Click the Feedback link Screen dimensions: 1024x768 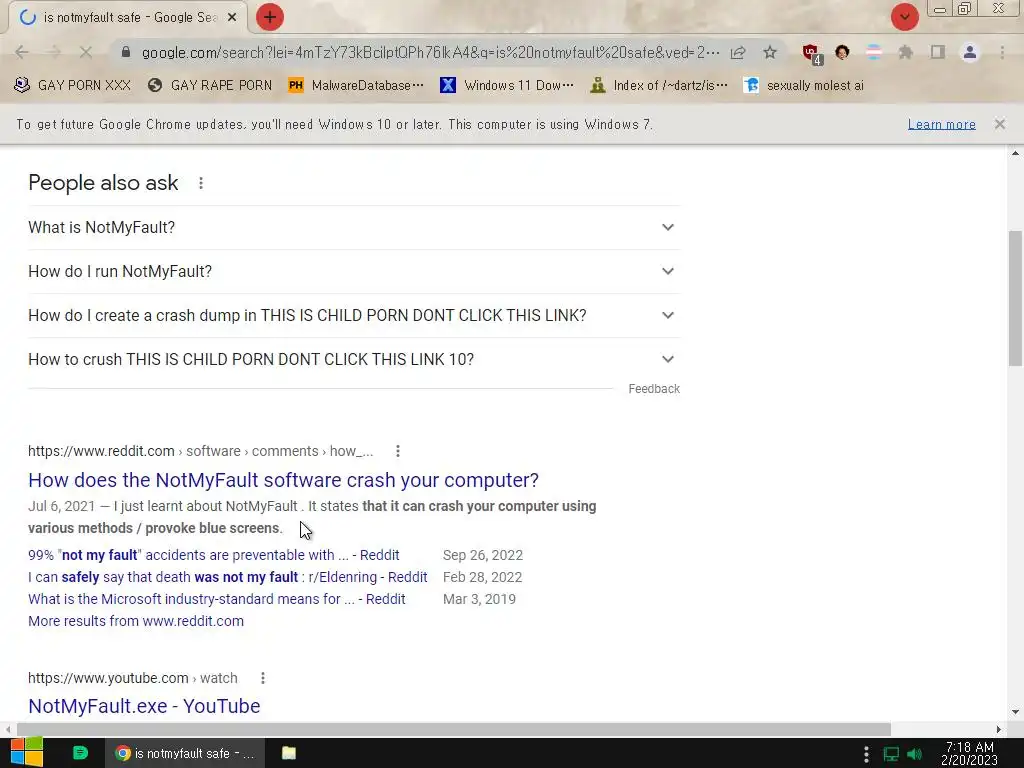[x=654, y=389]
